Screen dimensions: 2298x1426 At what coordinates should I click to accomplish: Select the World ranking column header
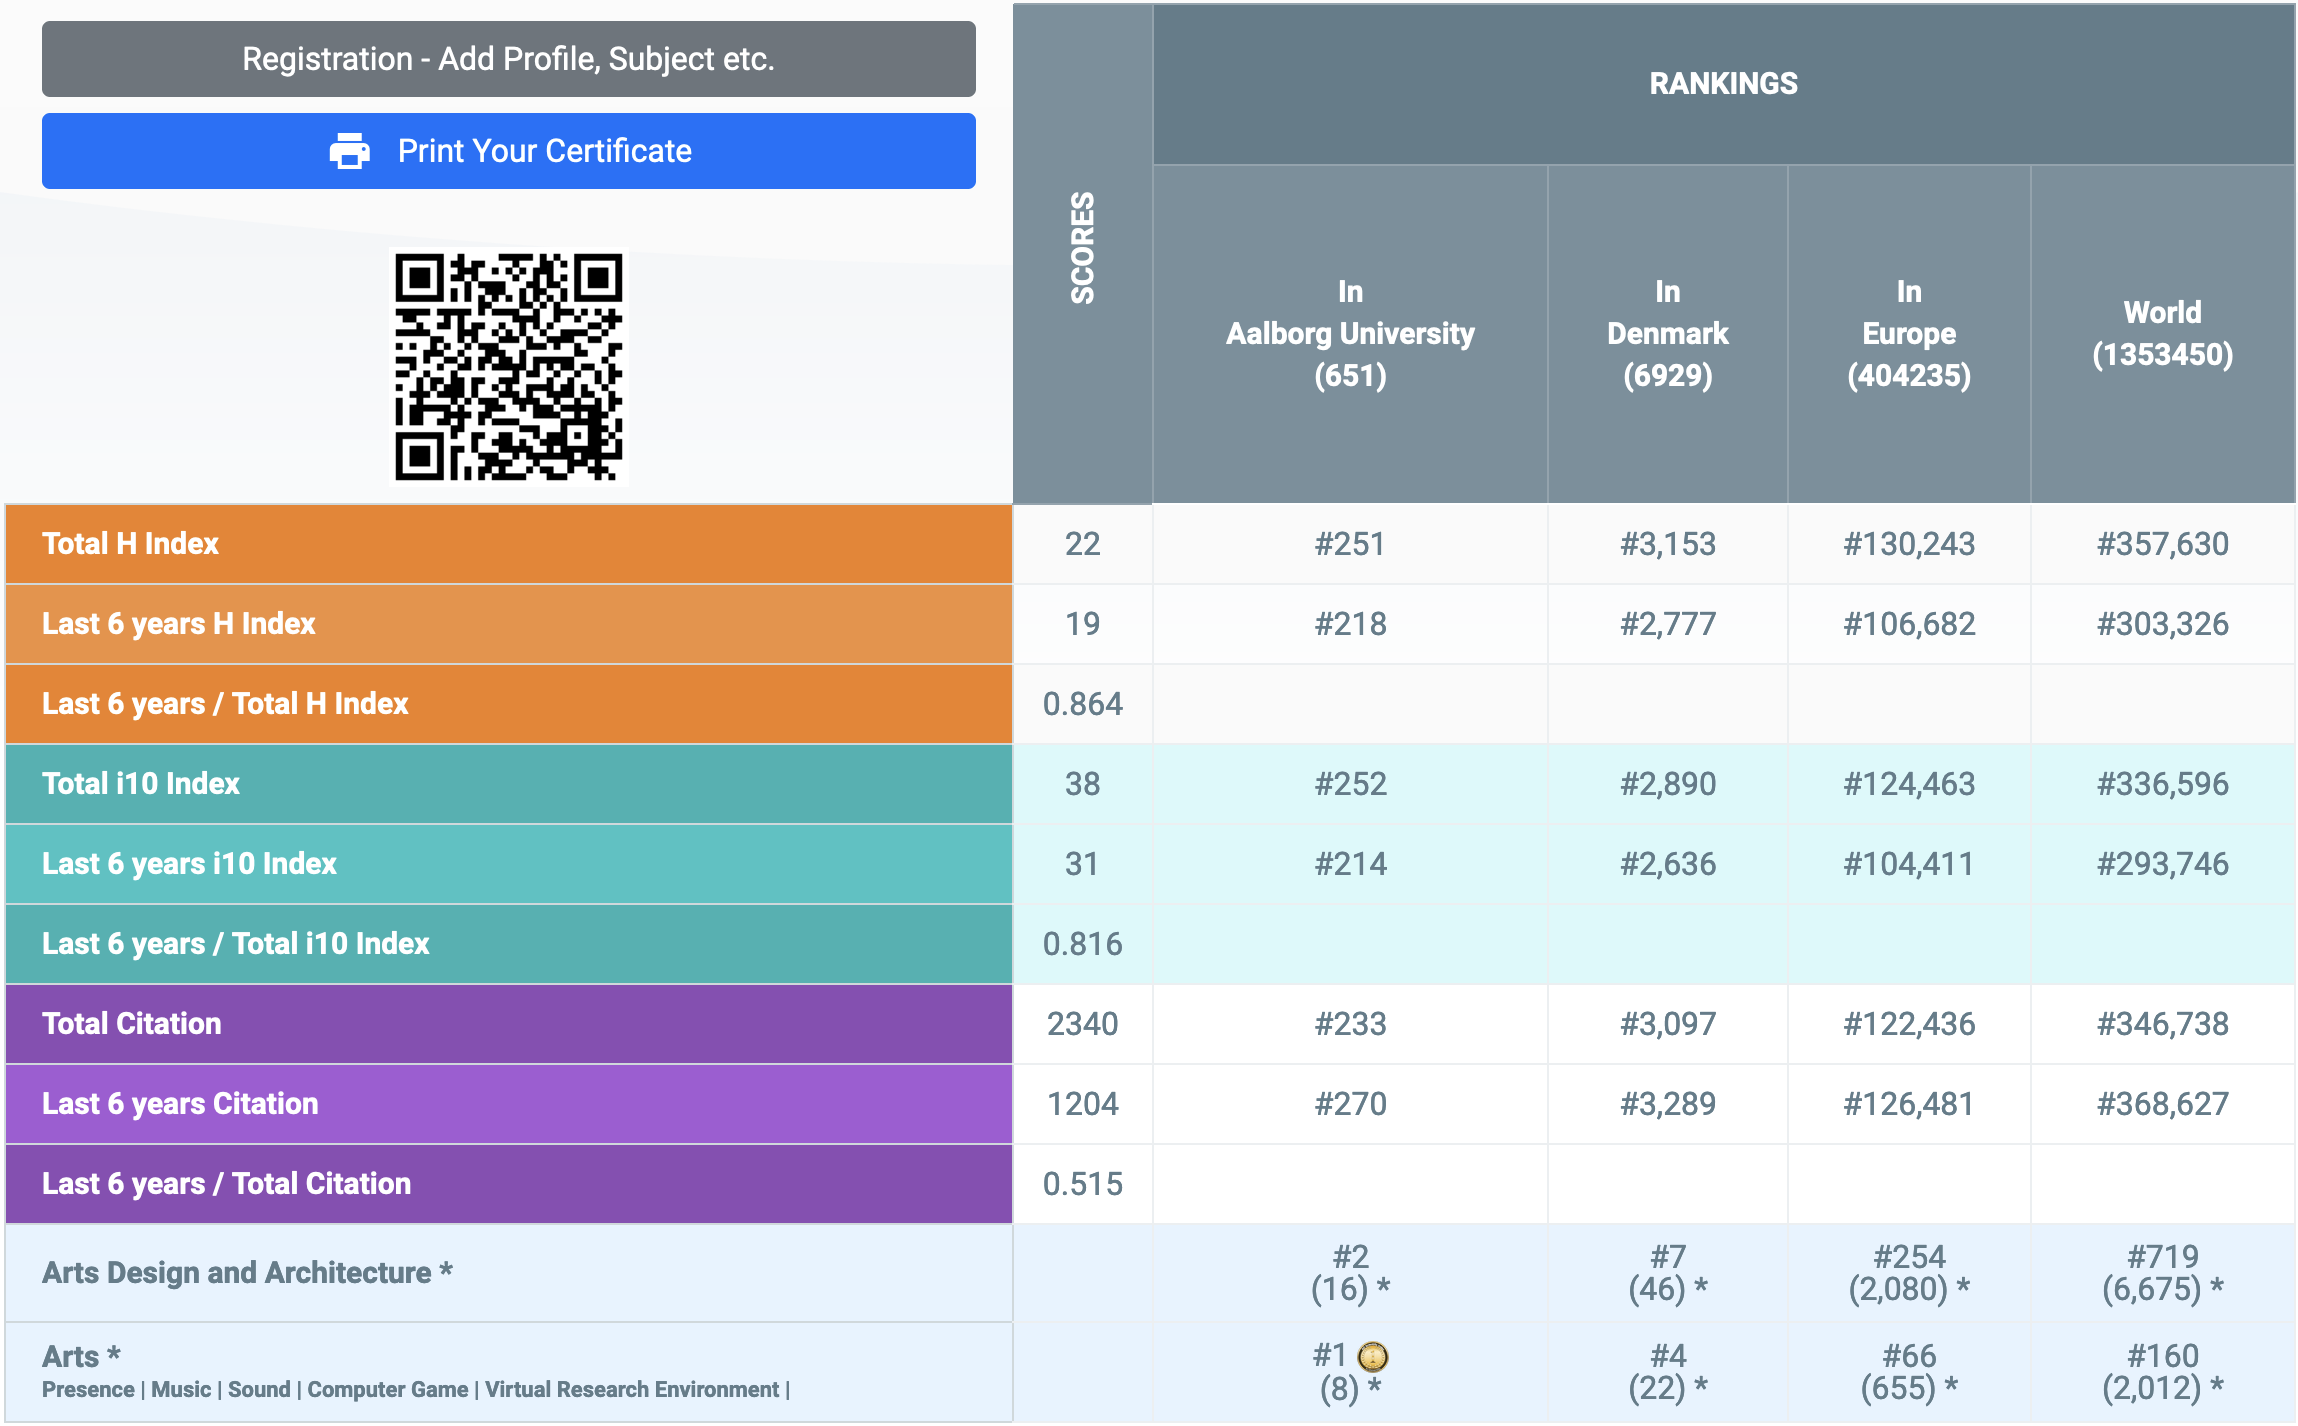tap(2162, 333)
